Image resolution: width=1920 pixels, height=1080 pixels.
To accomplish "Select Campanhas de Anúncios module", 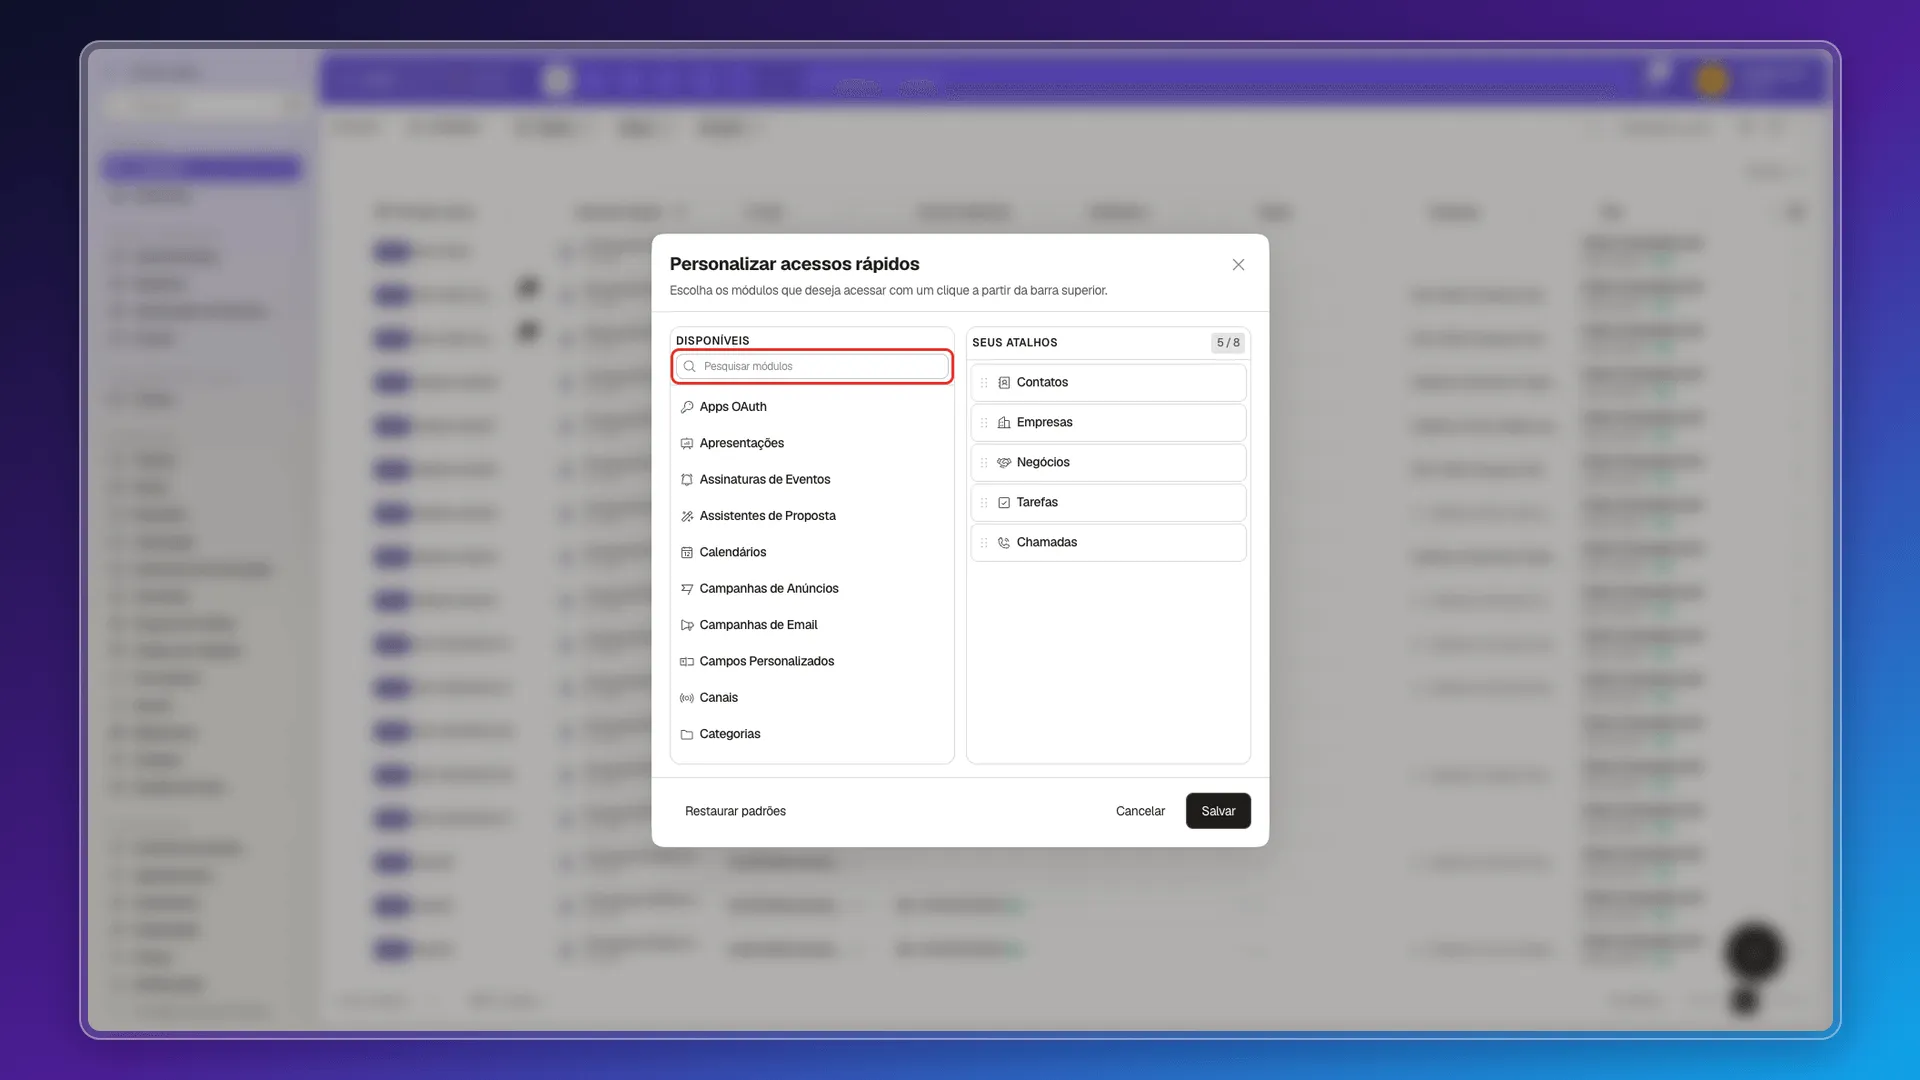I will [812, 589].
